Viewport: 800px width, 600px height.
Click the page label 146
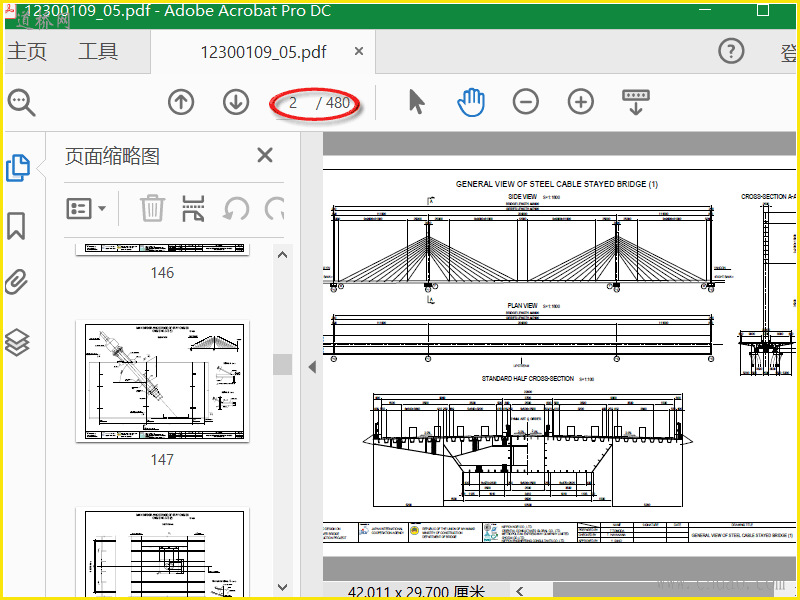pyautogui.click(x=162, y=272)
